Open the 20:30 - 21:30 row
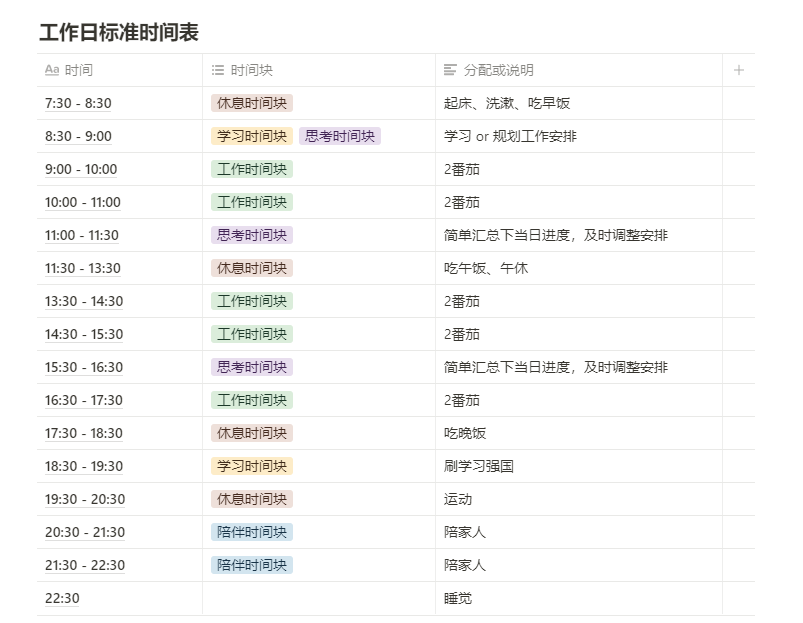This screenshot has height=623, width=803. tap(84, 532)
